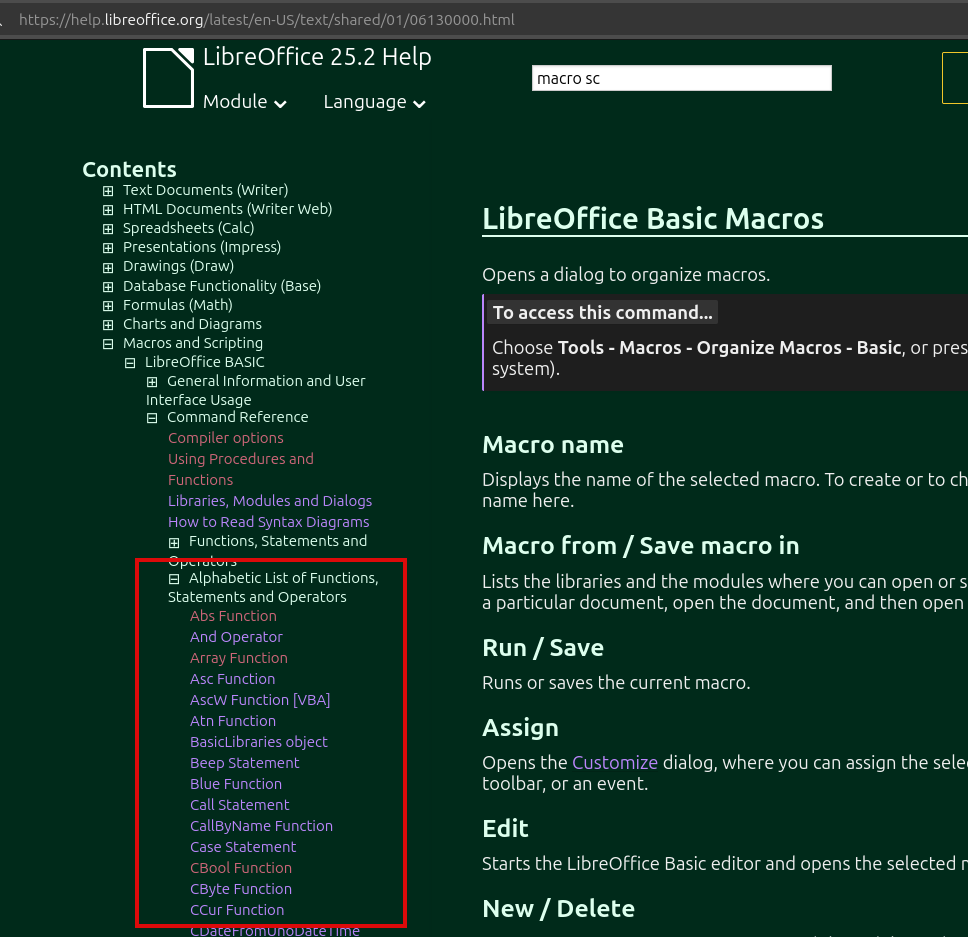
Task: Open the Case Statement help page
Action: click(x=243, y=847)
